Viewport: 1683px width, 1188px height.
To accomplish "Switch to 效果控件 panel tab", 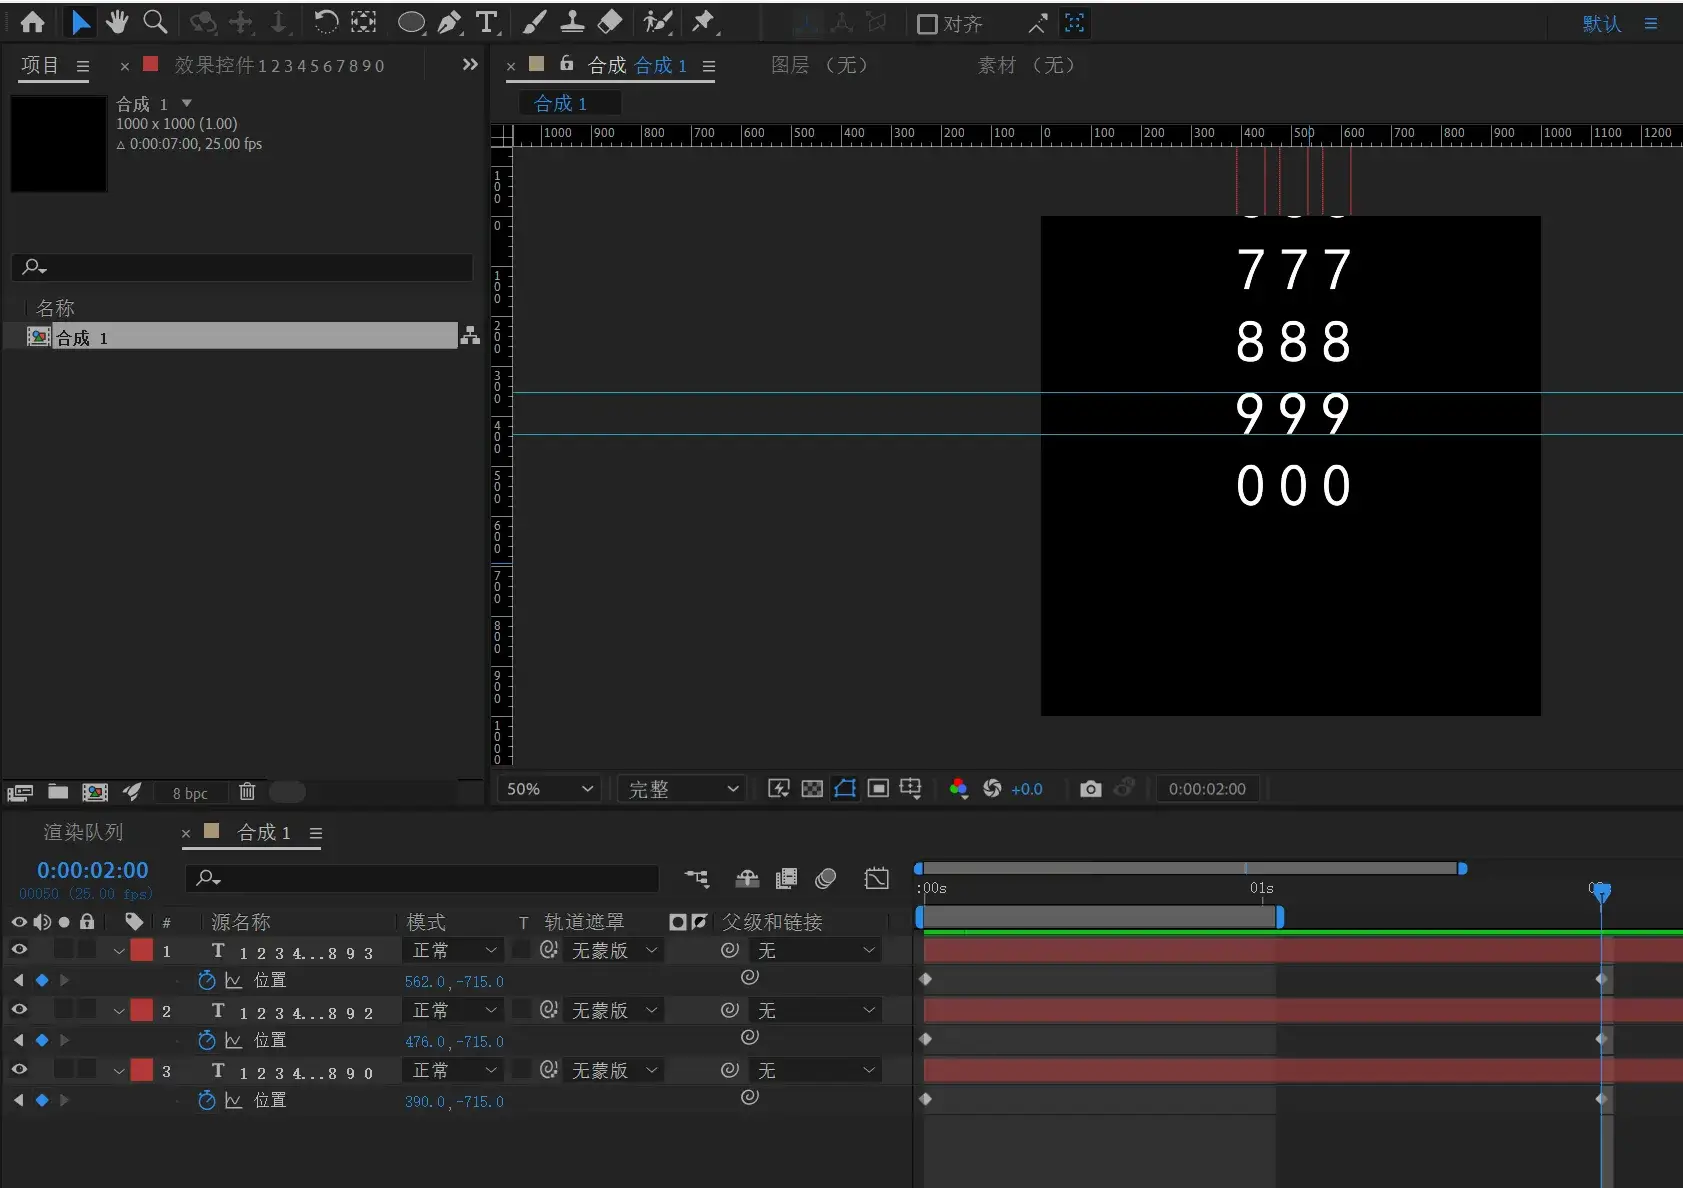I will pos(279,65).
